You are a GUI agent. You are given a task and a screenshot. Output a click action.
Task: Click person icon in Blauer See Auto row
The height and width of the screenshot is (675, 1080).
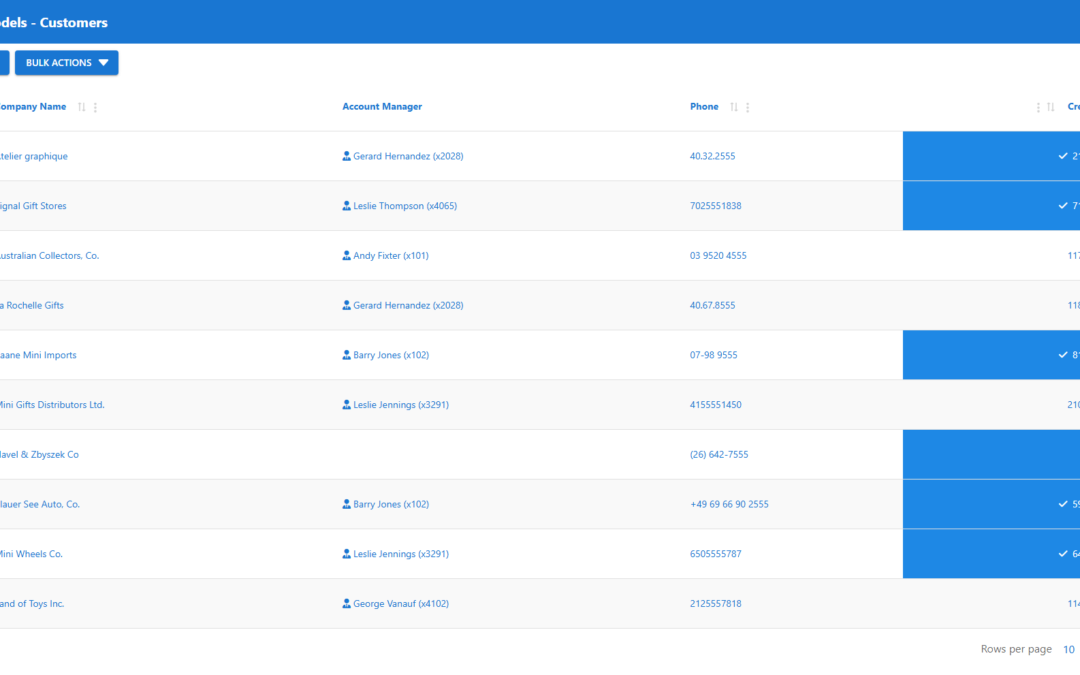[x=346, y=504]
